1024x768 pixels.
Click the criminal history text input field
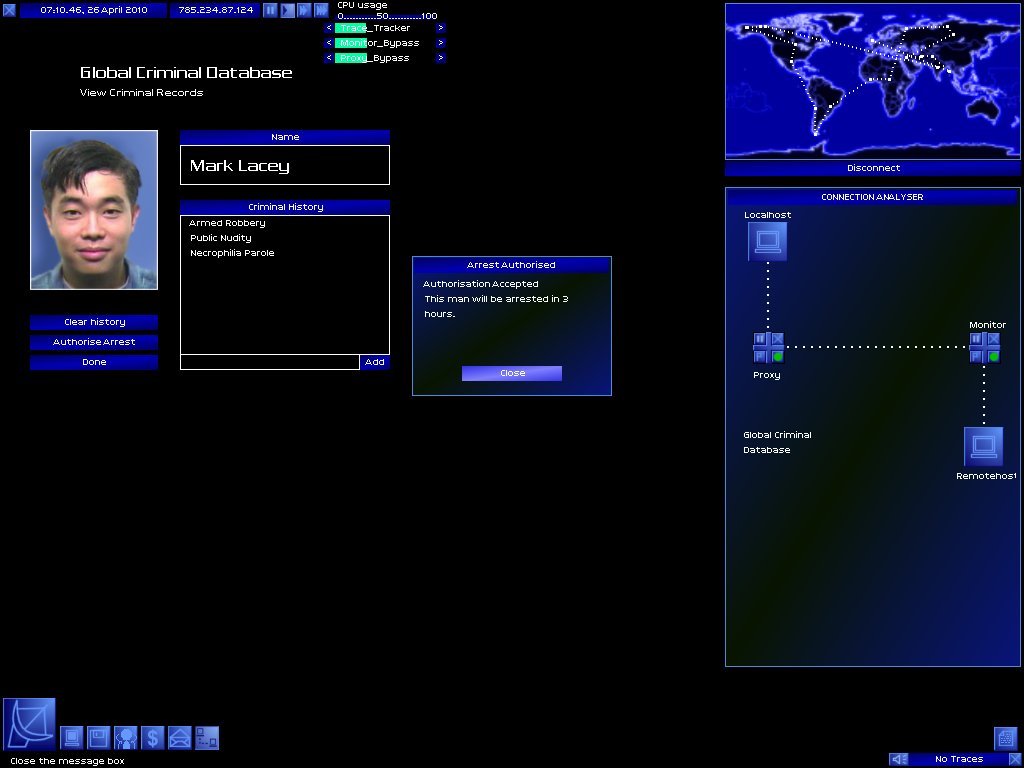(269, 362)
